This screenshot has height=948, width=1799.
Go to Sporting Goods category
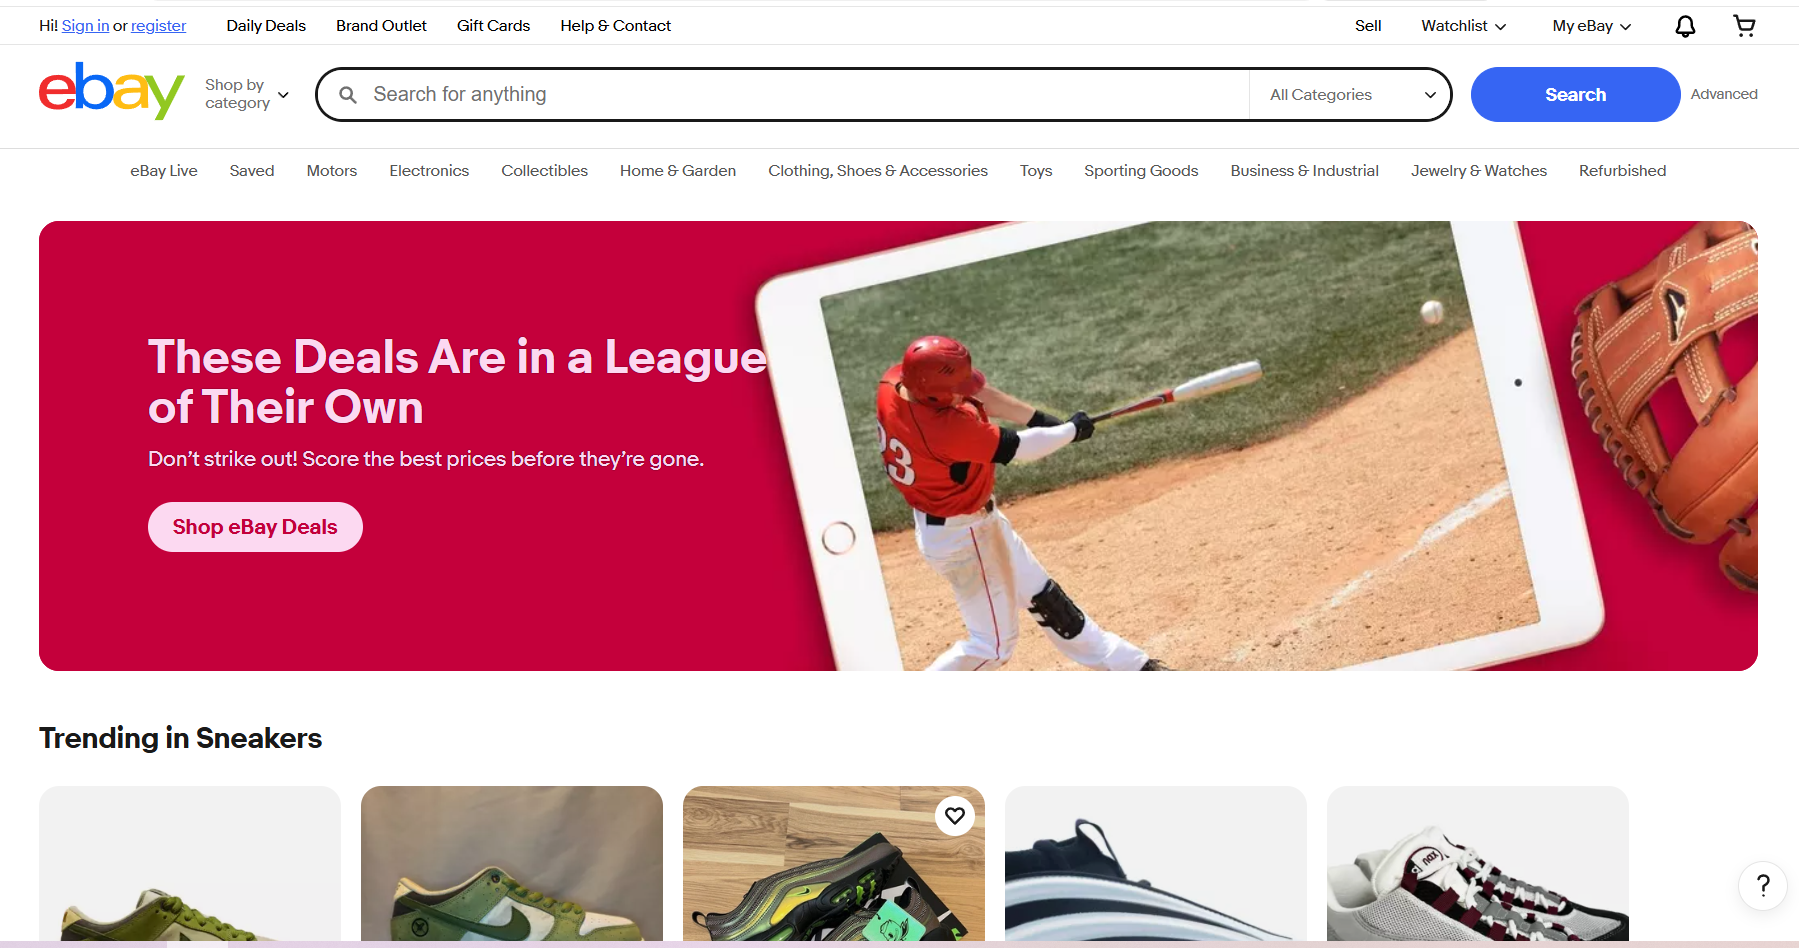(x=1141, y=171)
